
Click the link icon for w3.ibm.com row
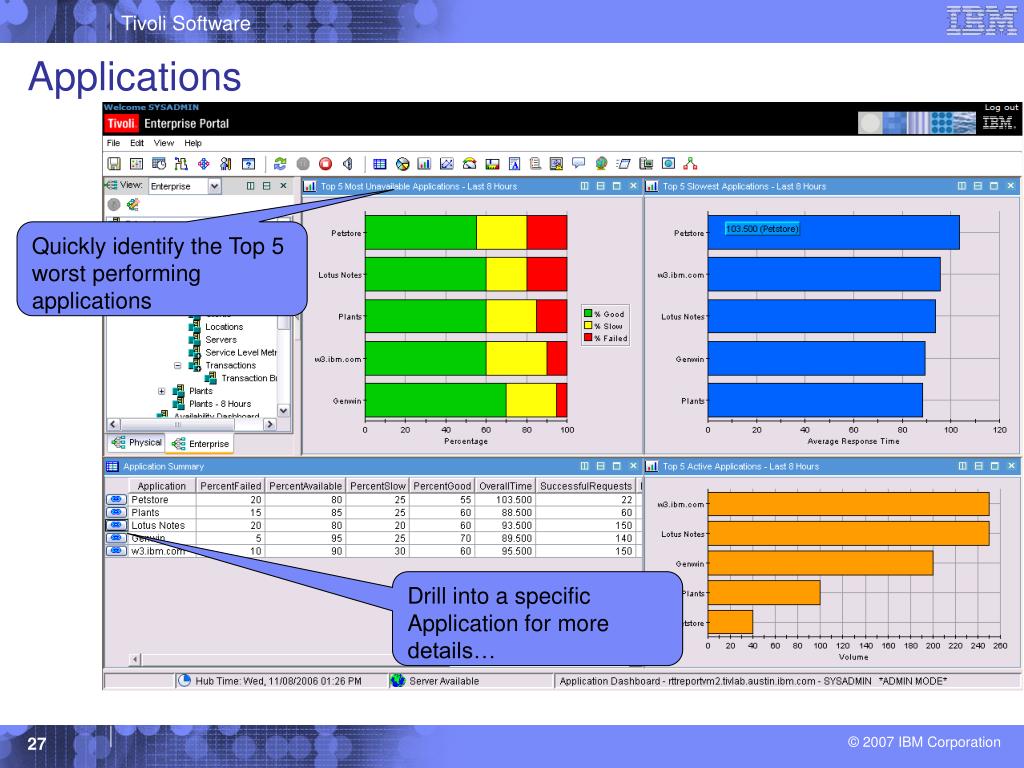point(116,551)
